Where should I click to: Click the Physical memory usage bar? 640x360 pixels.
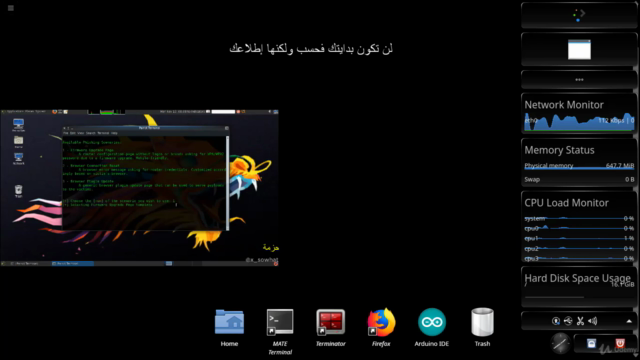tap(579, 166)
